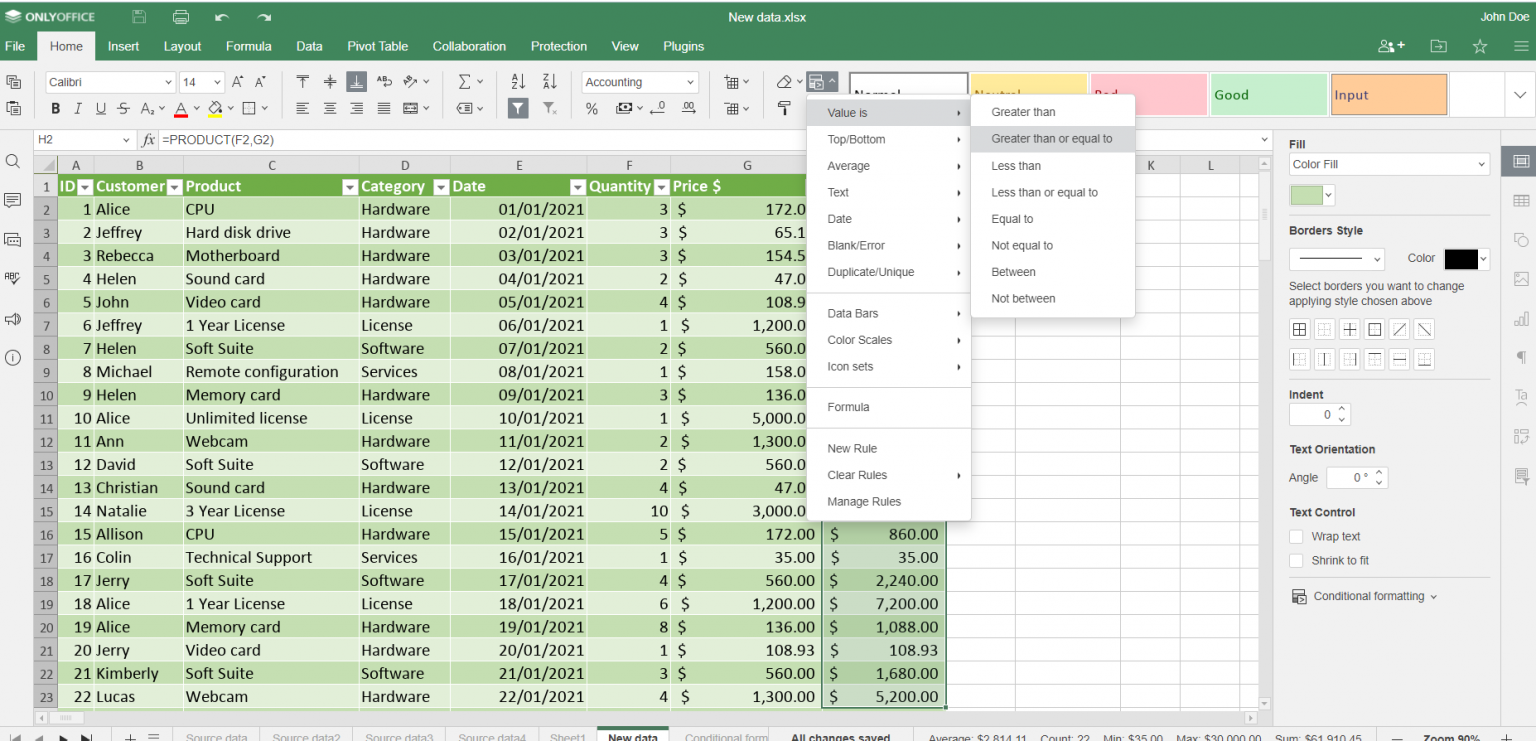Enable the Wrap text checkbox
Screen dimensions: 1536x741
[1295, 536]
